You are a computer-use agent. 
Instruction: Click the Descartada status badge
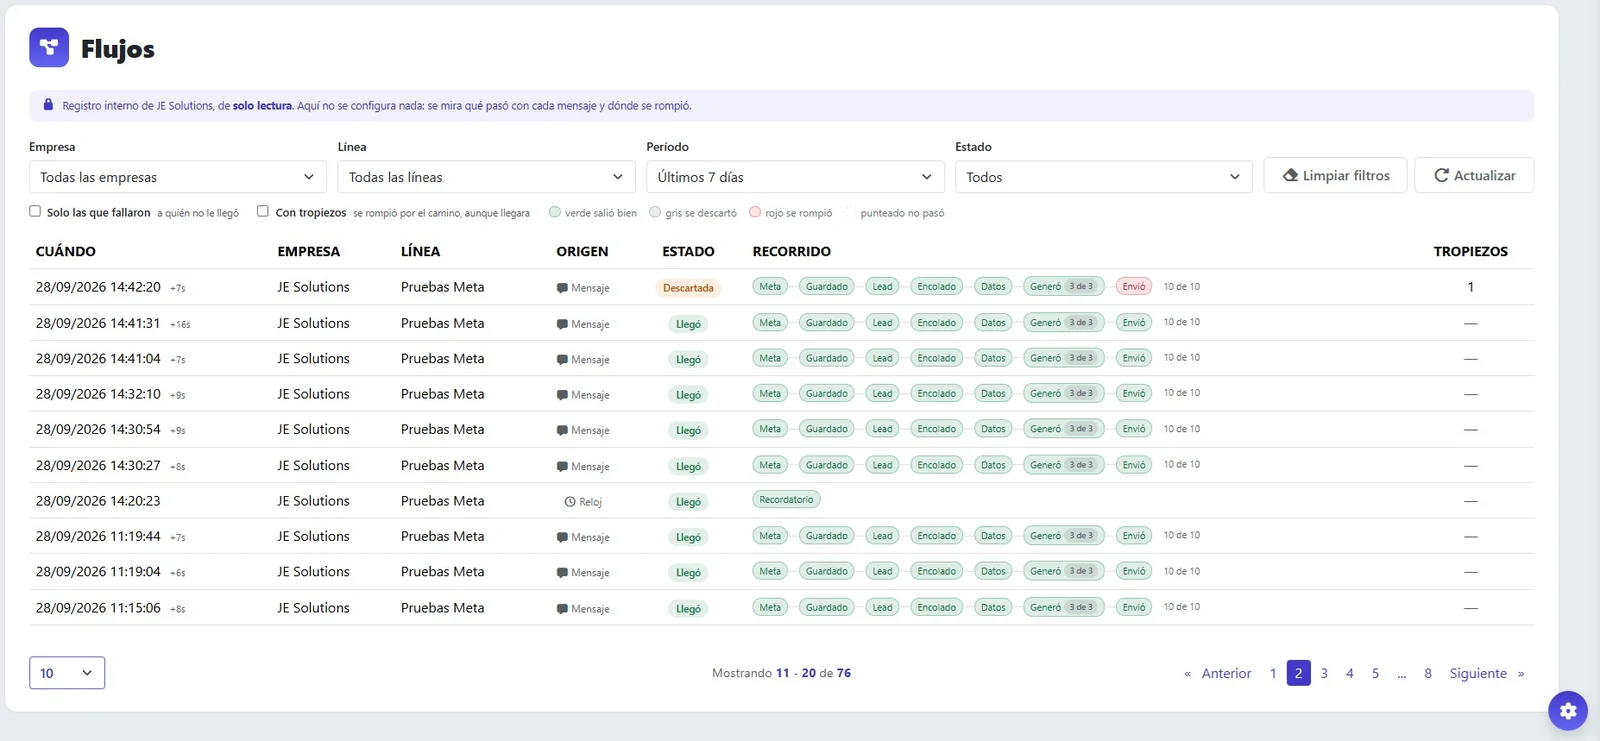pos(688,288)
